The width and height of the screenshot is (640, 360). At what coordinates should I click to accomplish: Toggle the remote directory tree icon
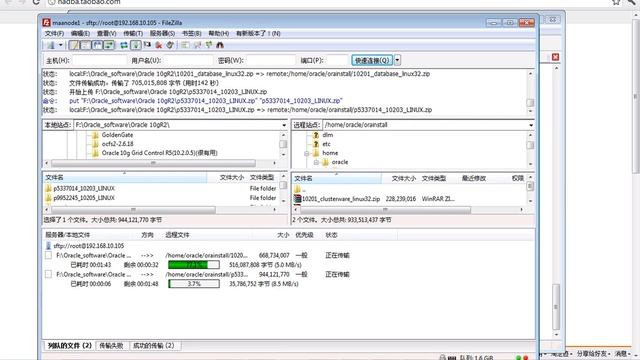98,45
